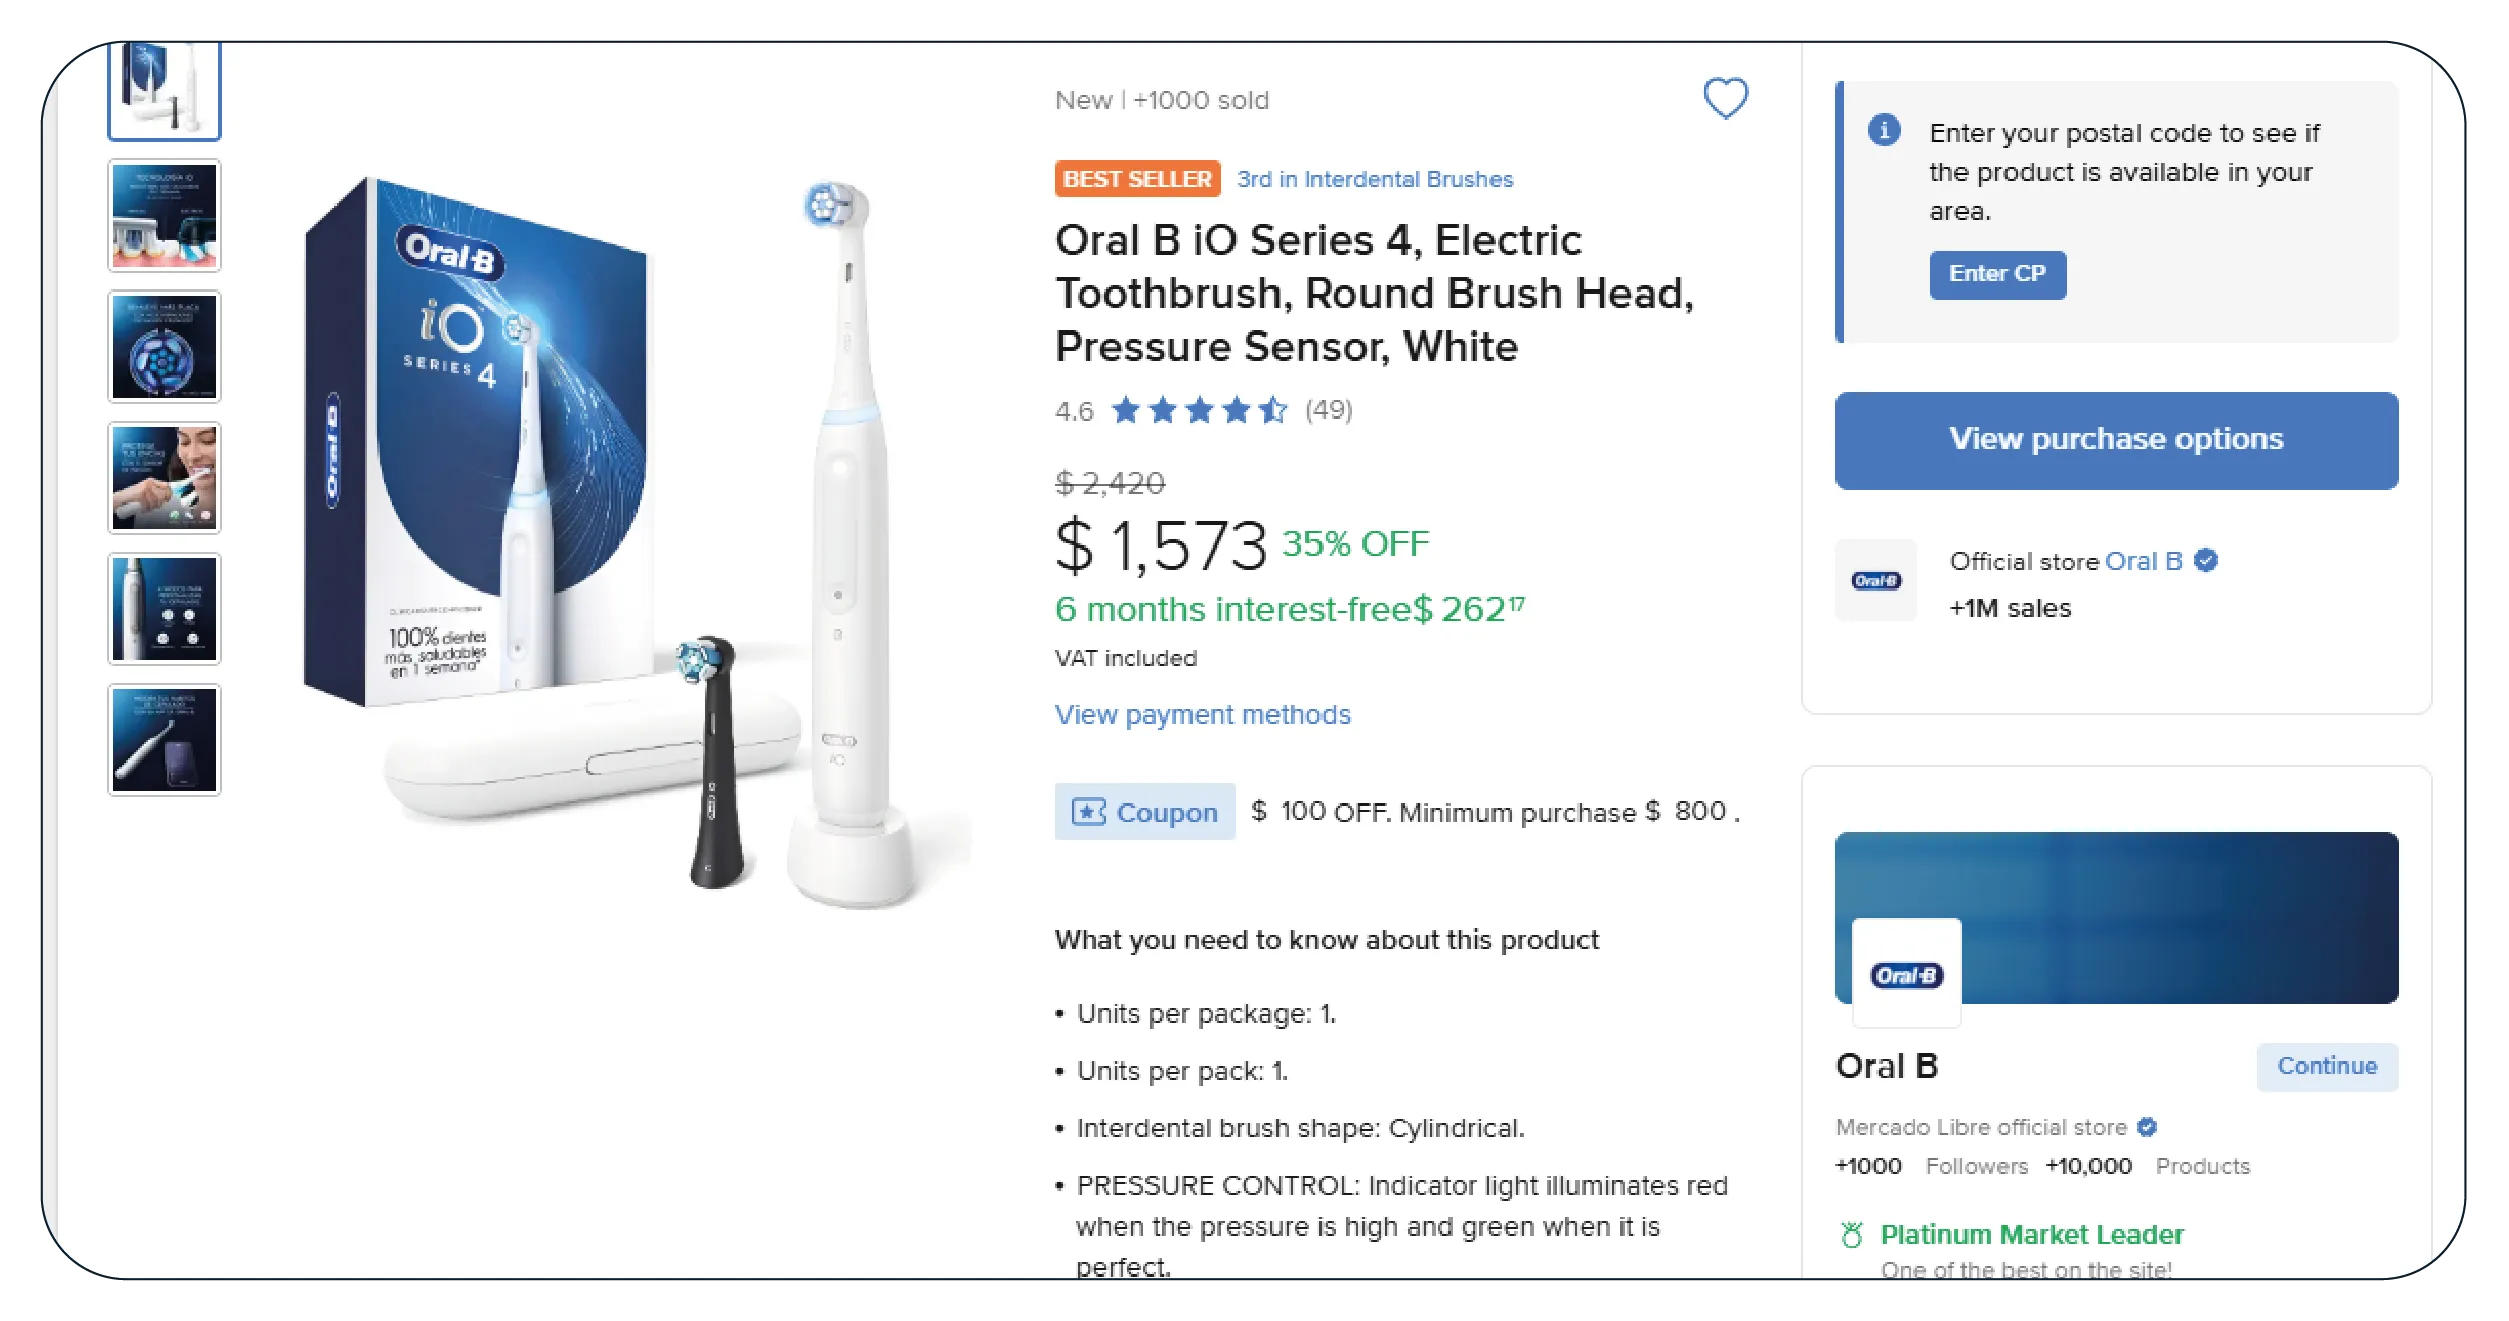Image resolution: width=2509 pixels, height=1321 pixels.
Task: Click the Oral B official store link
Action: point(2143,561)
